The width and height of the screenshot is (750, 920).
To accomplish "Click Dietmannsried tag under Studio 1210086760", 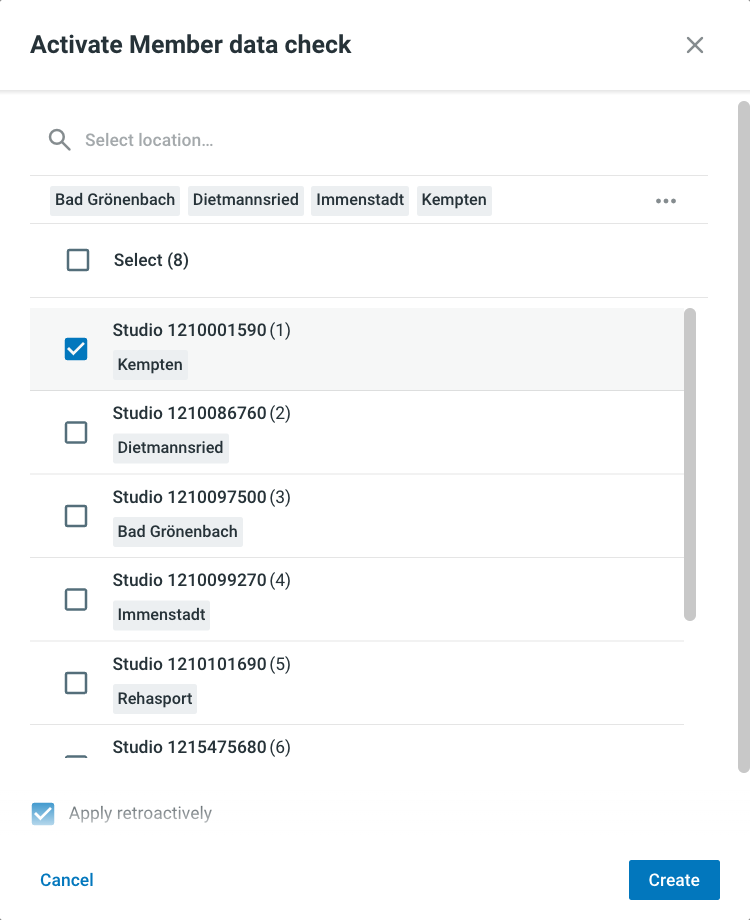I will [x=171, y=448].
